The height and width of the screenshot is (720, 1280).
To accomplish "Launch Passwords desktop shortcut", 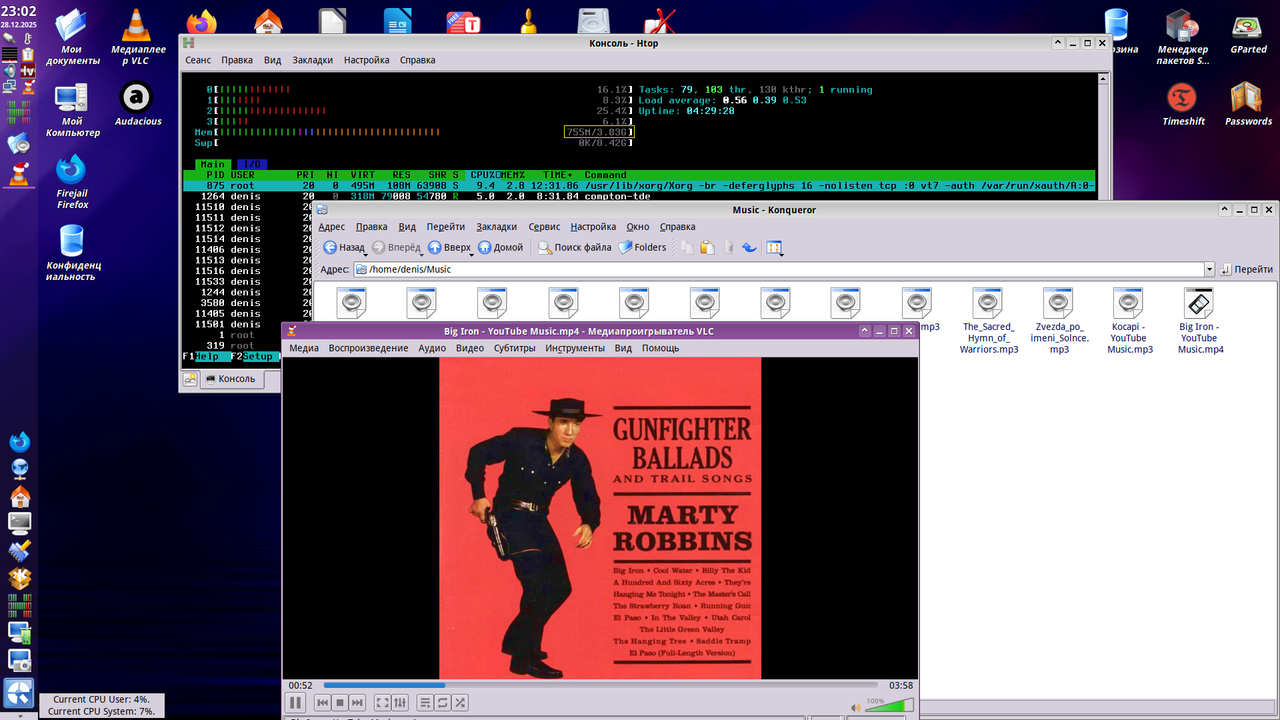I will pyautogui.click(x=1248, y=104).
